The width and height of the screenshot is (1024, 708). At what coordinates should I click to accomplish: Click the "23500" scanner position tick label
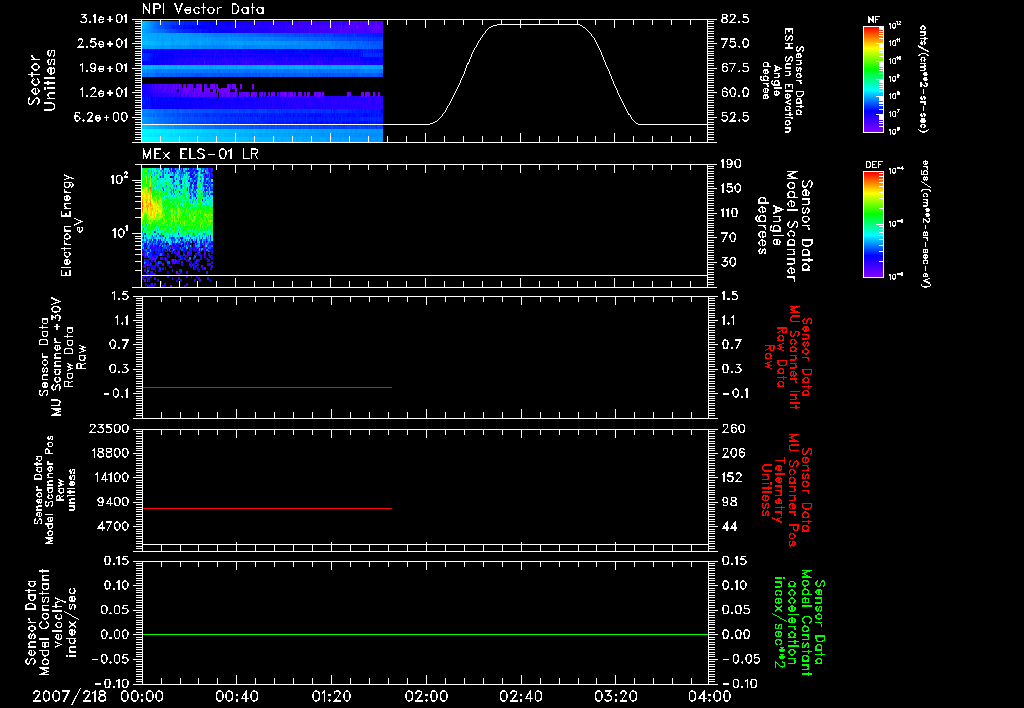click(110, 428)
